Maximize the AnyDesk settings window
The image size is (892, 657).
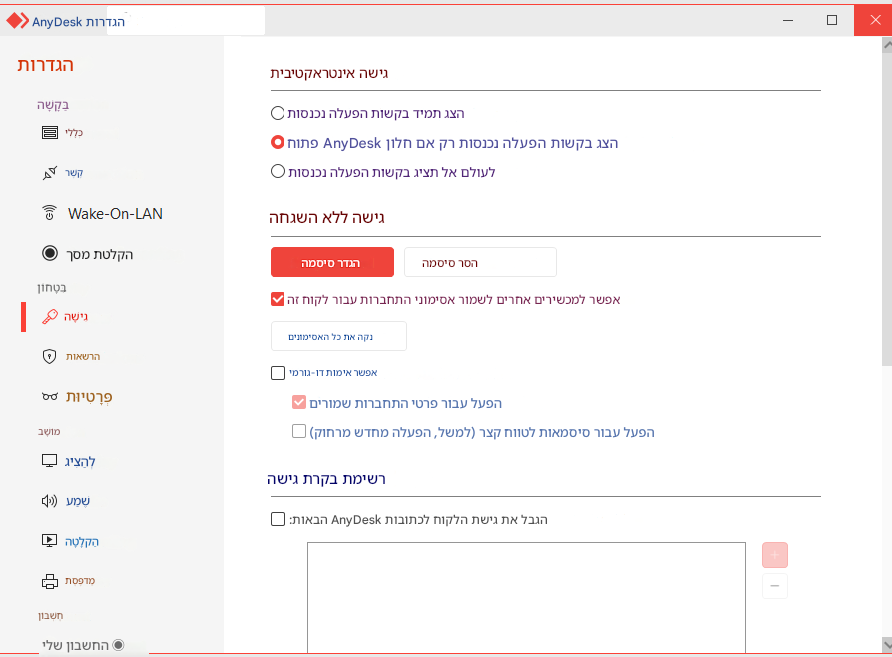click(832, 20)
